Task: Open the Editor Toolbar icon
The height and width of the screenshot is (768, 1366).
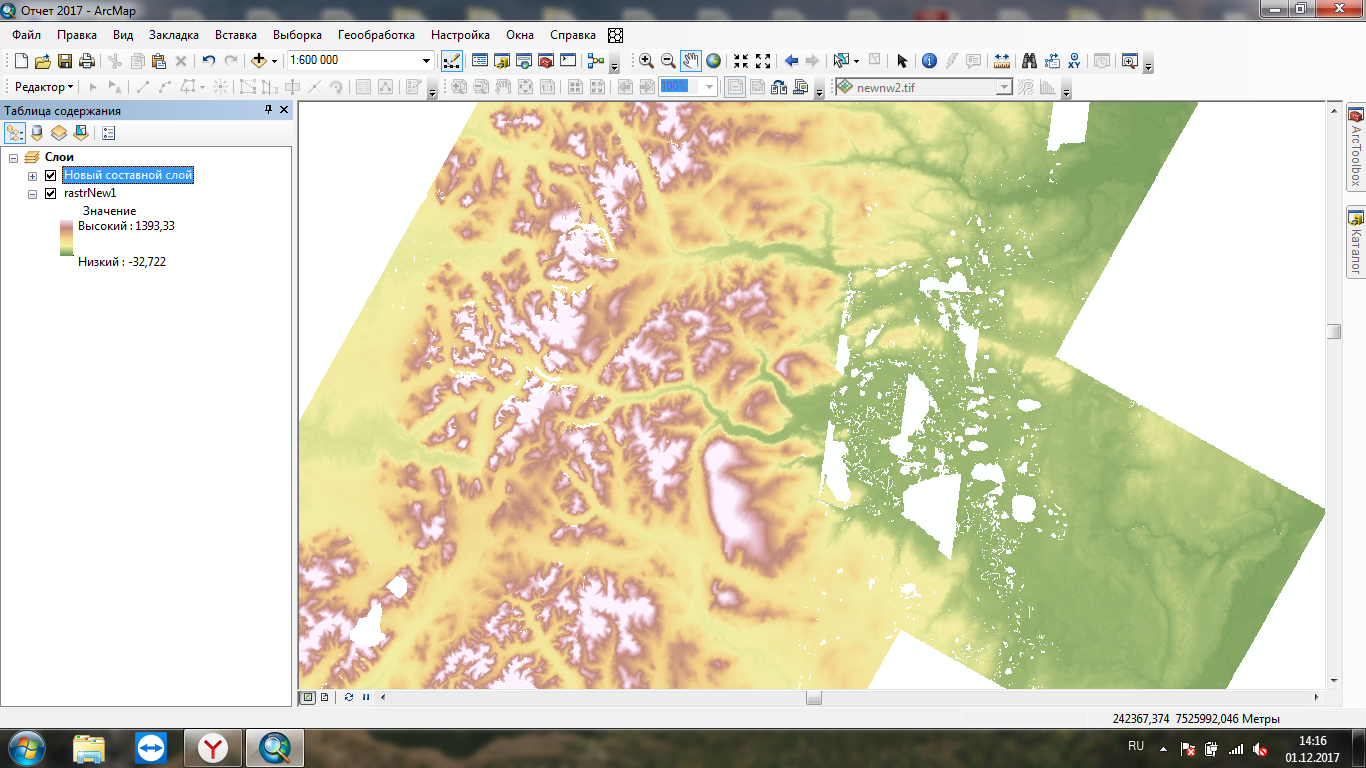Action: (452, 61)
